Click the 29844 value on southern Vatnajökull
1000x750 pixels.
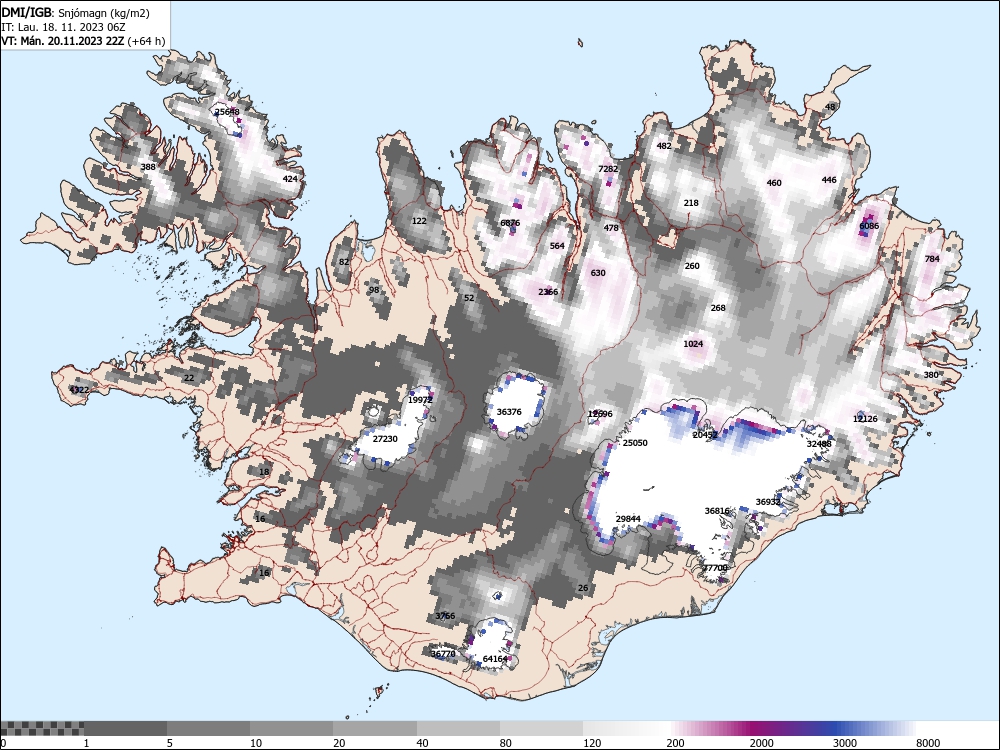pos(628,519)
